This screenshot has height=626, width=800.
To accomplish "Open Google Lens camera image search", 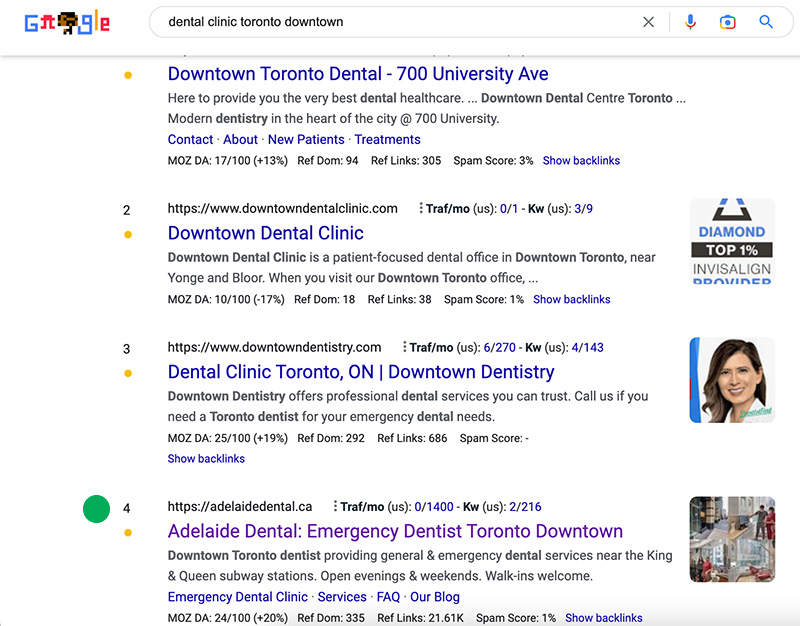I will 728,22.
